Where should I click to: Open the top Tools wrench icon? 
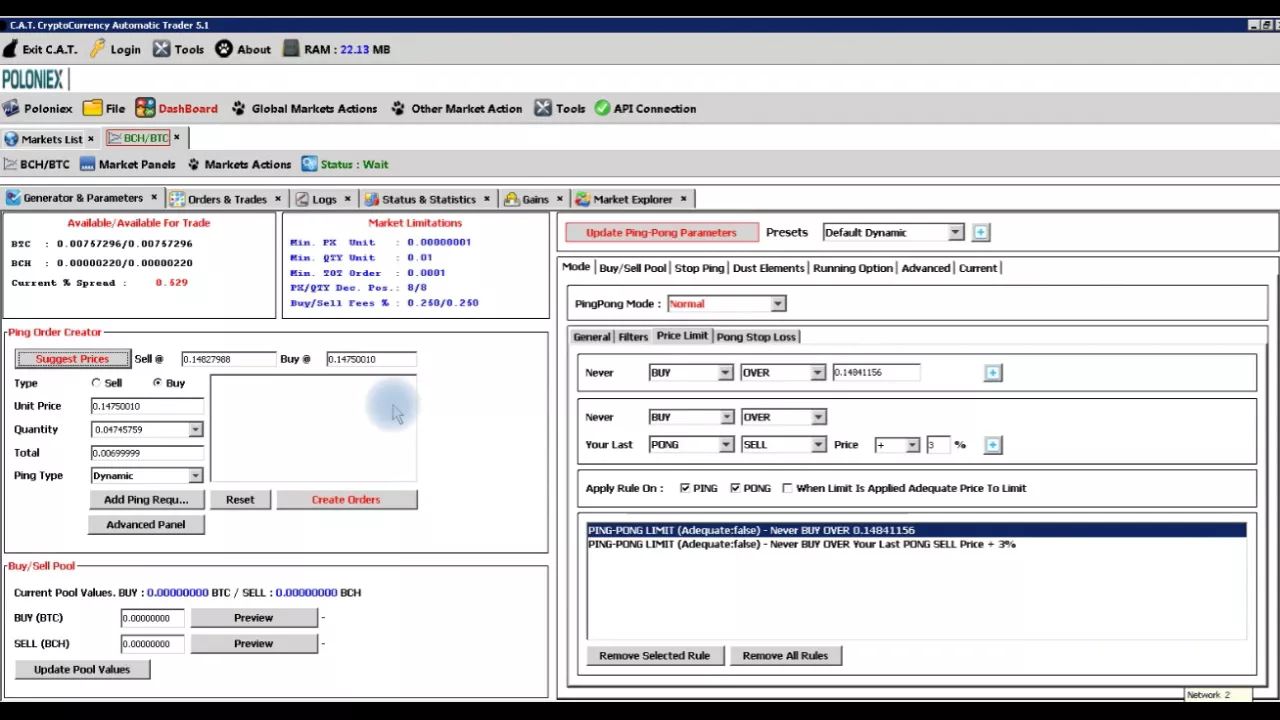(x=161, y=49)
